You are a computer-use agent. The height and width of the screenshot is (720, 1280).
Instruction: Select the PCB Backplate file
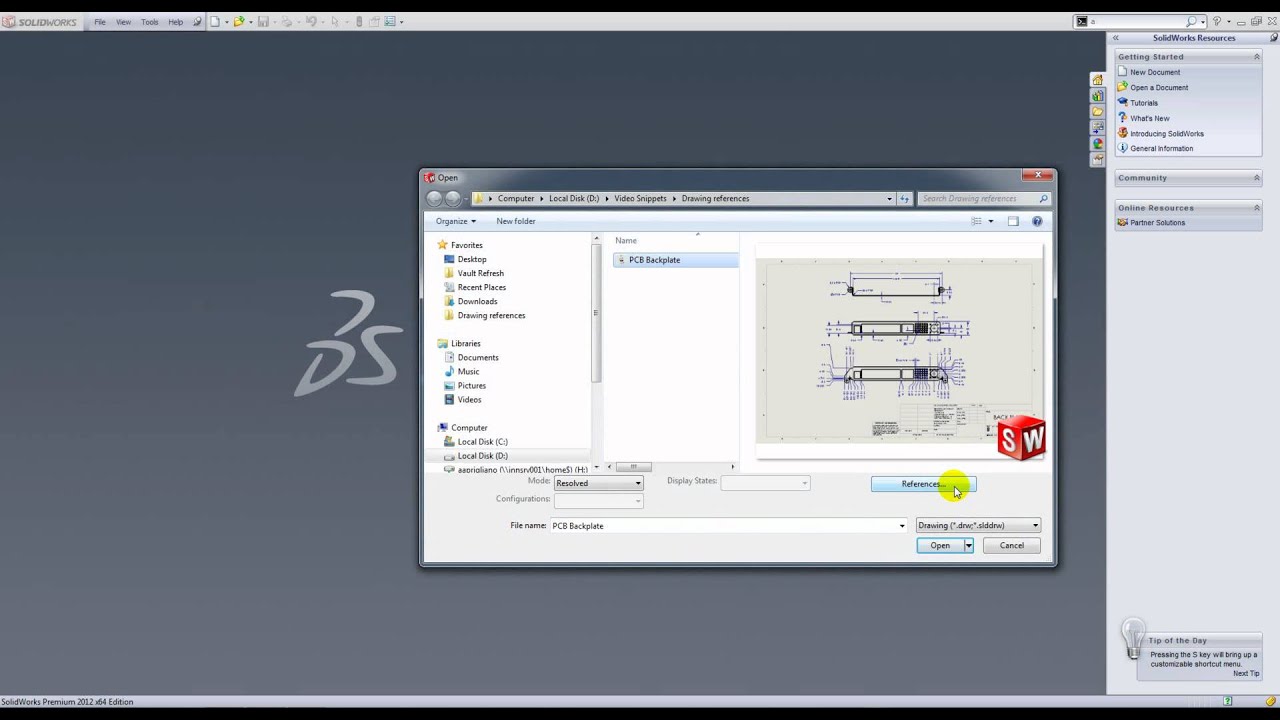675,260
